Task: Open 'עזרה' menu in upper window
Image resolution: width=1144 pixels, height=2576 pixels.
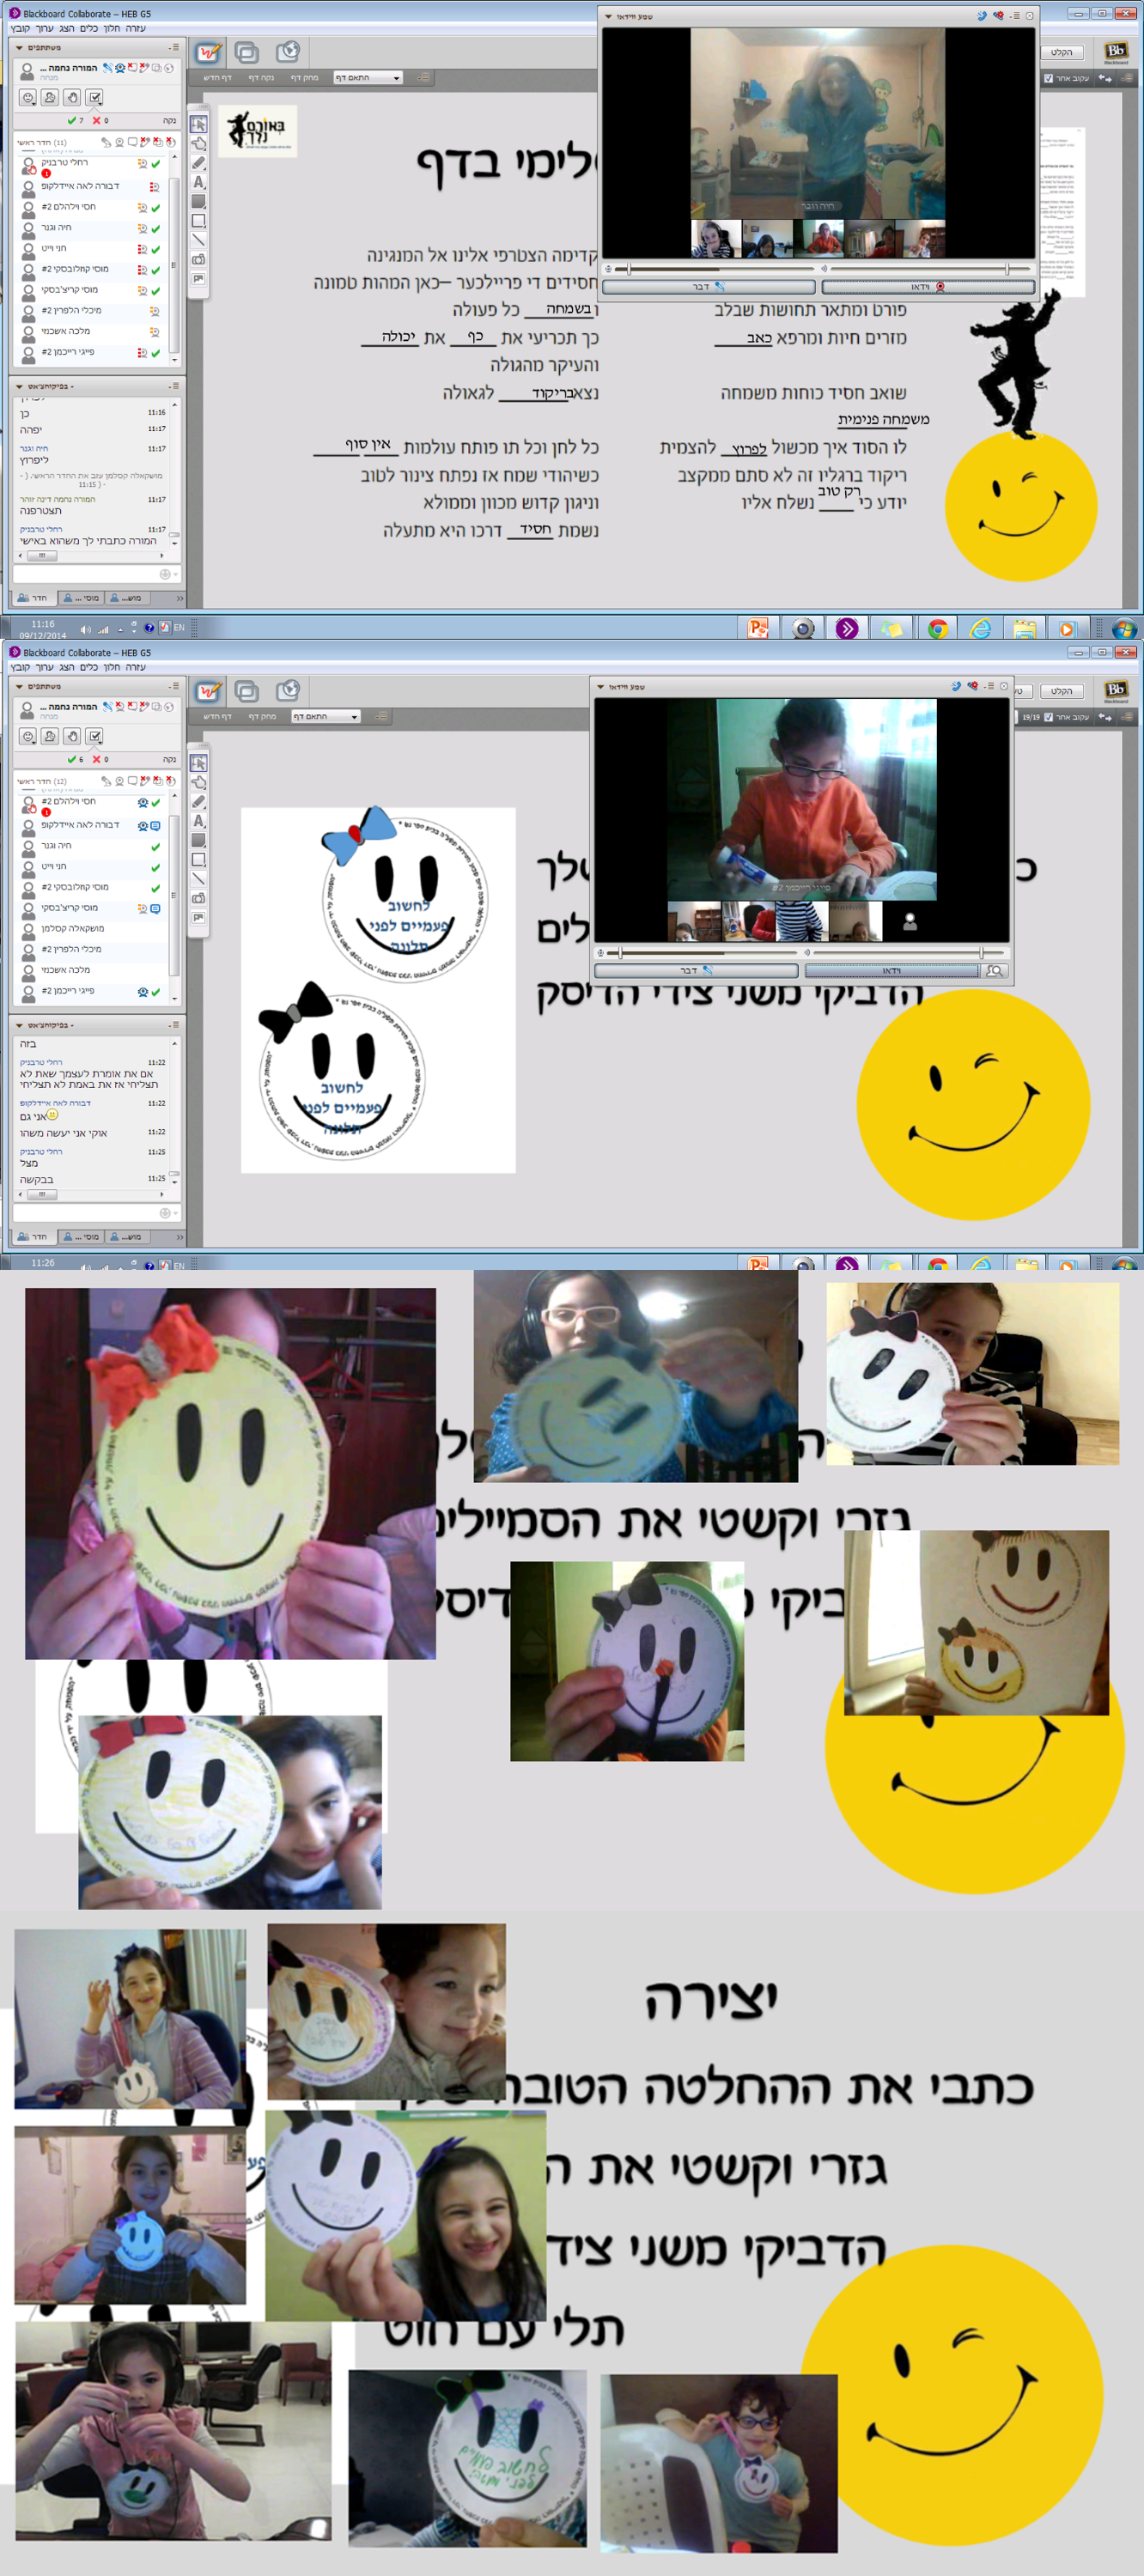Action: [x=136, y=28]
